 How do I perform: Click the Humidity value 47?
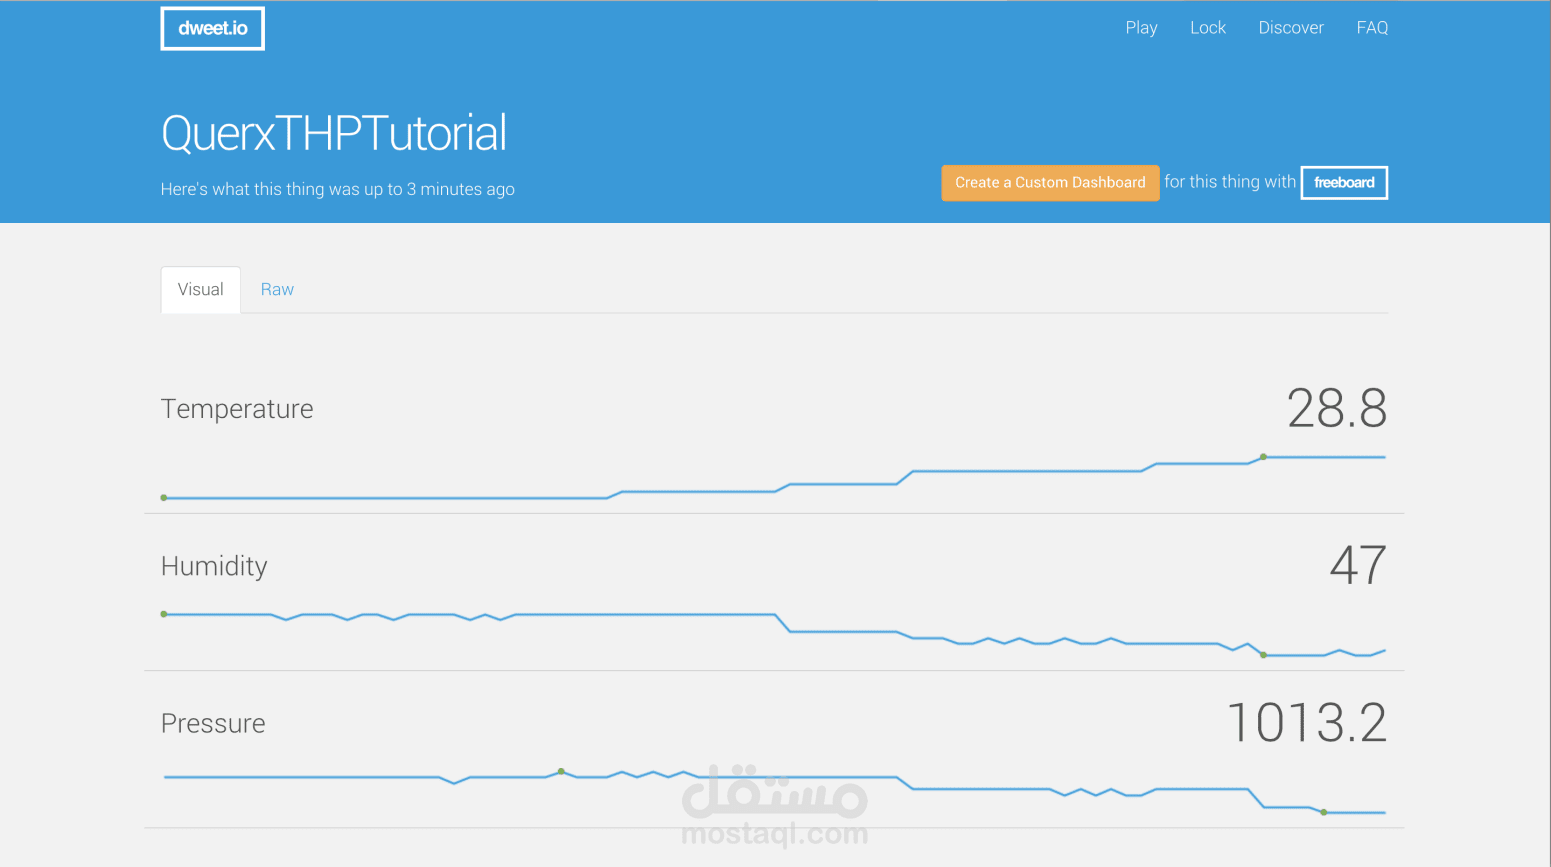[x=1360, y=565]
